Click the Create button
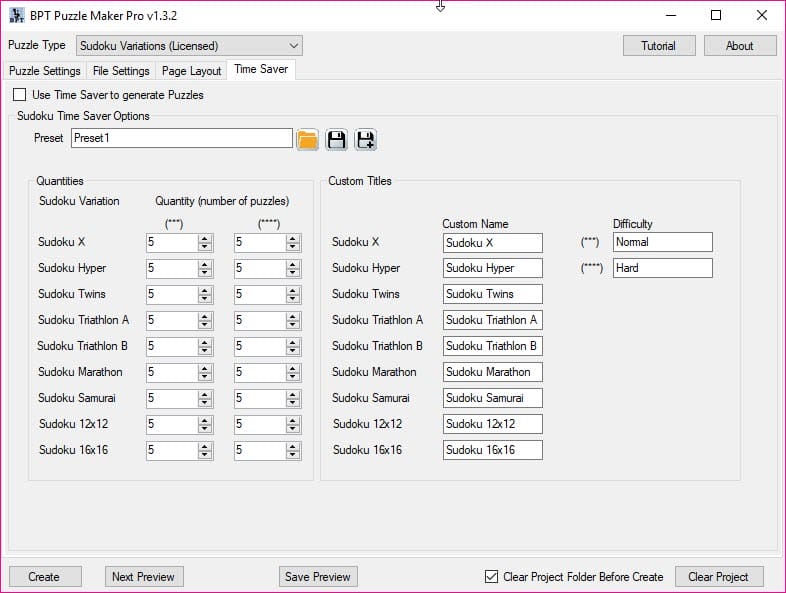The width and height of the screenshot is (786, 593). click(x=45, y=576)
